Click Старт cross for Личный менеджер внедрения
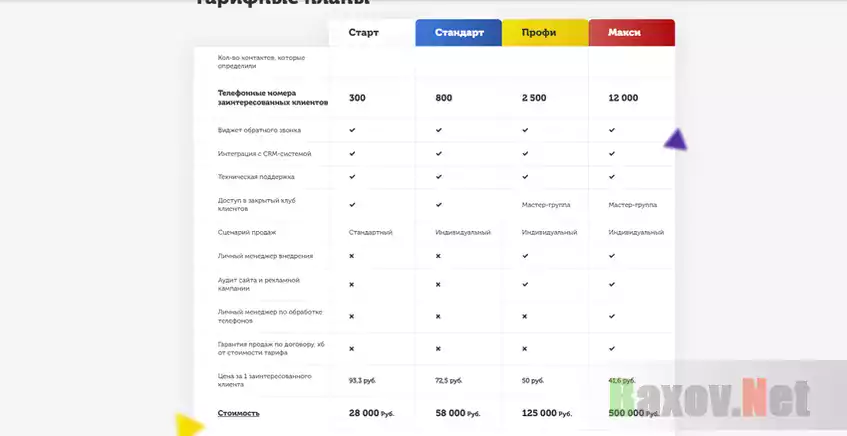Viewport: 847px width, 436px height. point(352,256)
